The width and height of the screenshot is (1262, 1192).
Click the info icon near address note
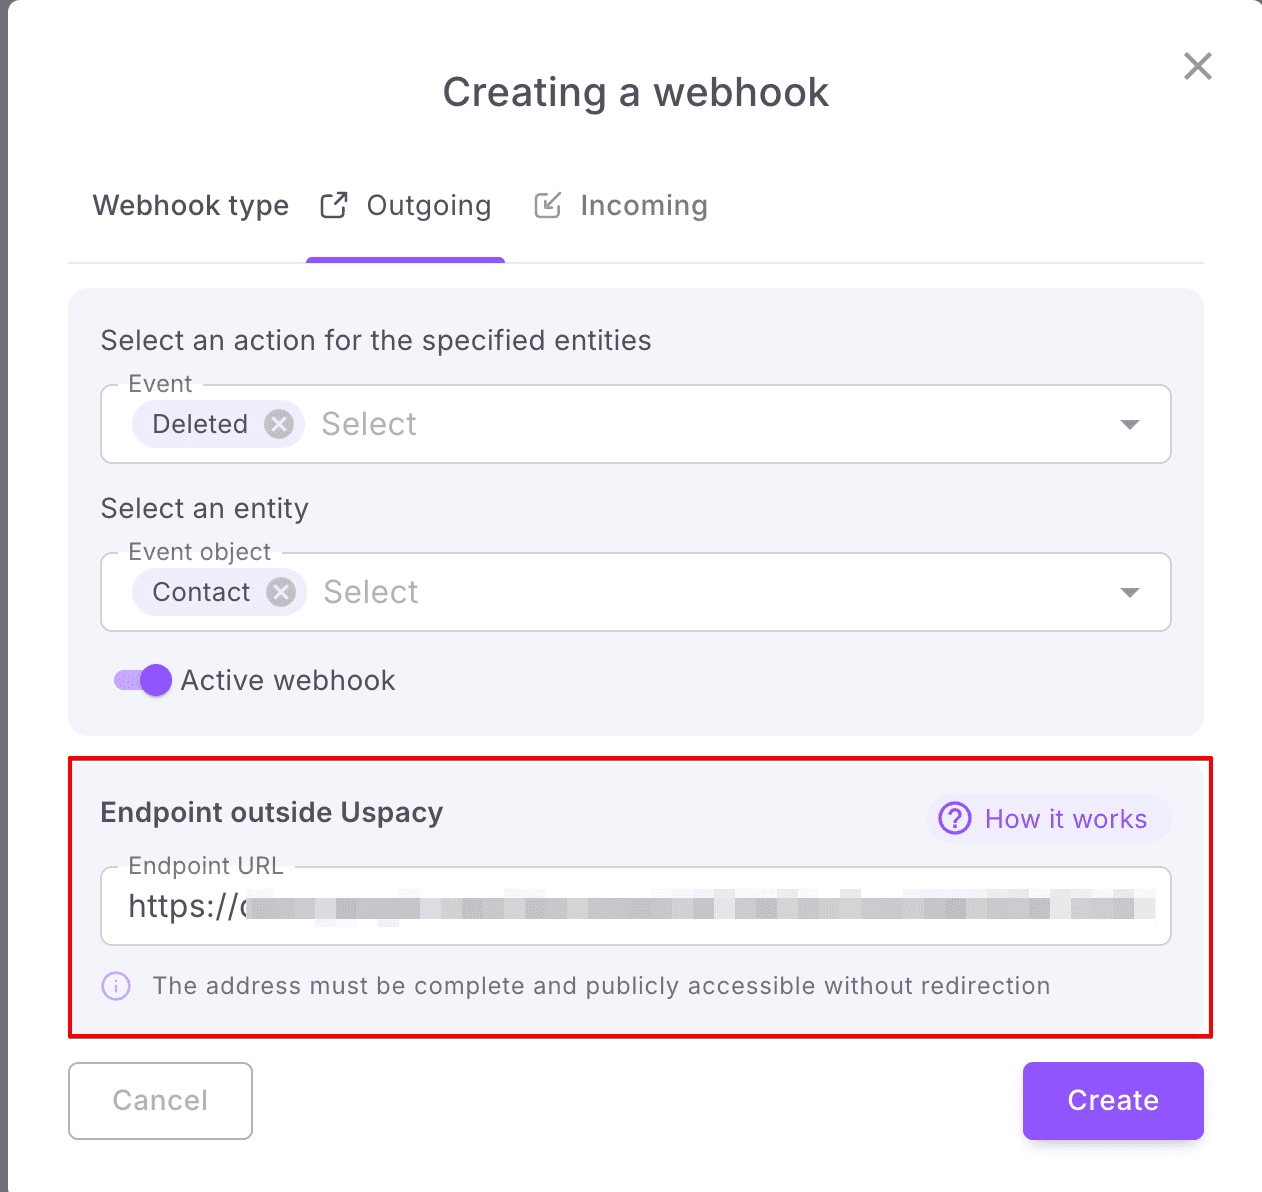click(116, 986)
